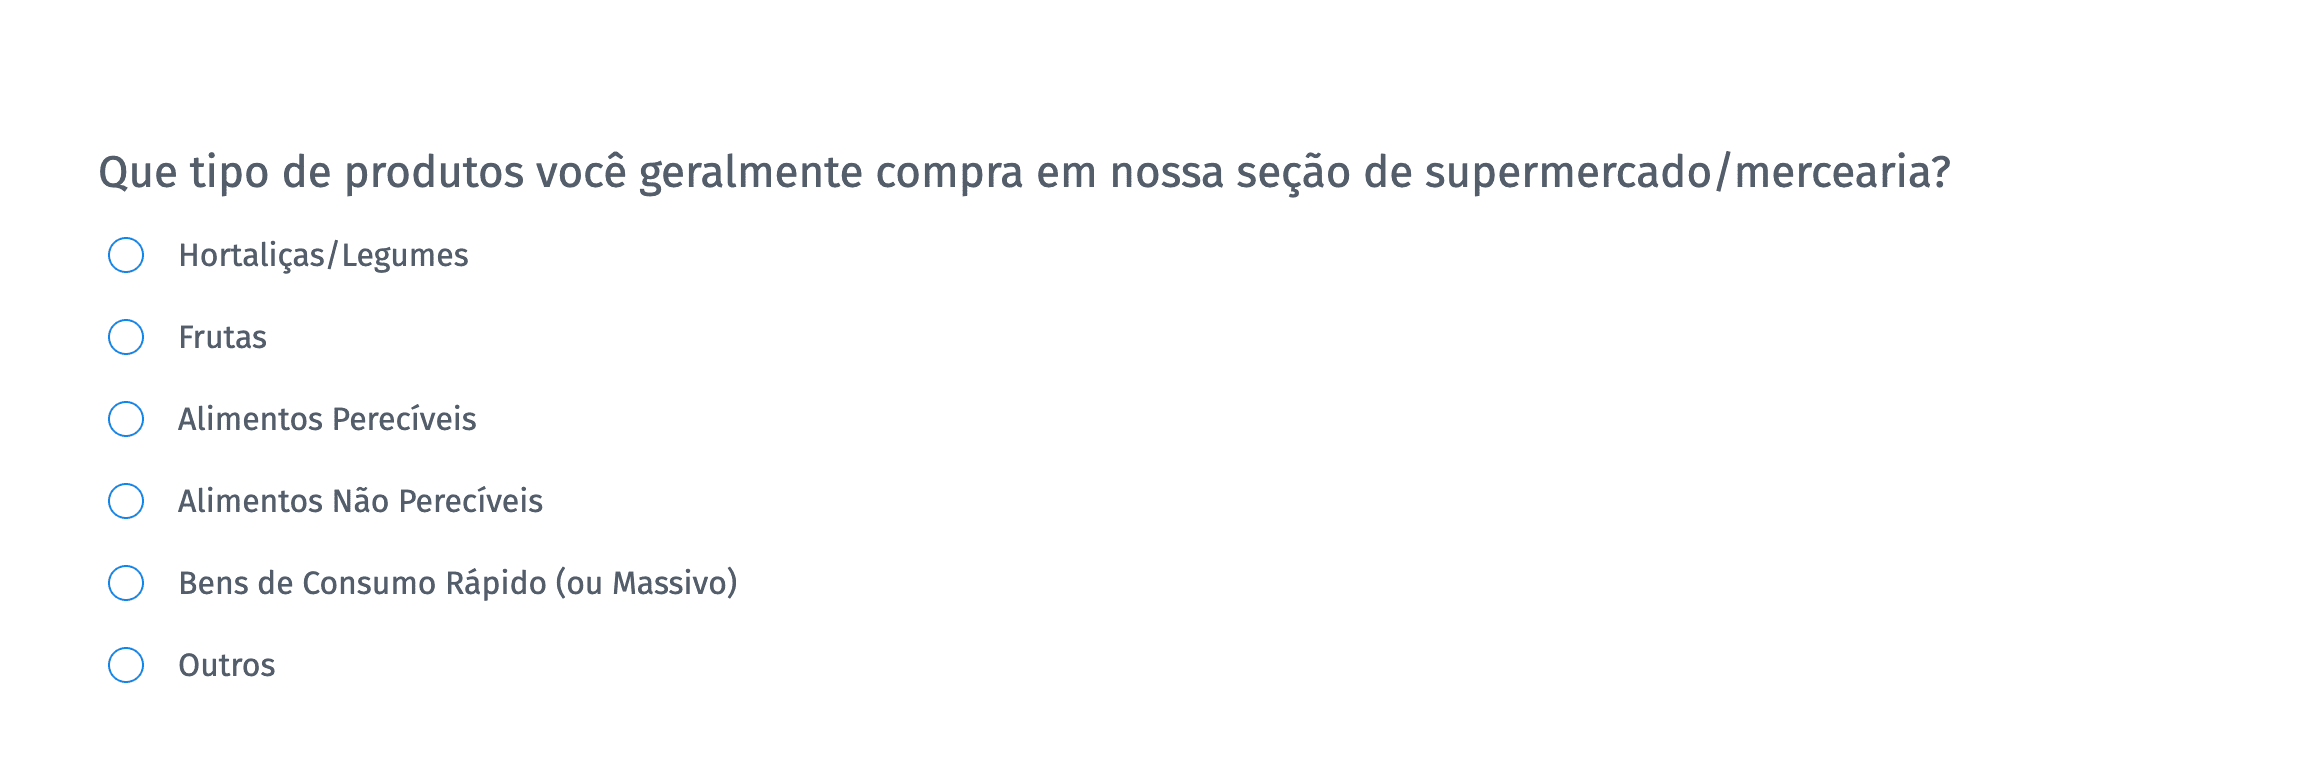2302x770 pixels.
Task: Click the word 'geralmente' in the question heading
Action: click(x=750, y=172)
